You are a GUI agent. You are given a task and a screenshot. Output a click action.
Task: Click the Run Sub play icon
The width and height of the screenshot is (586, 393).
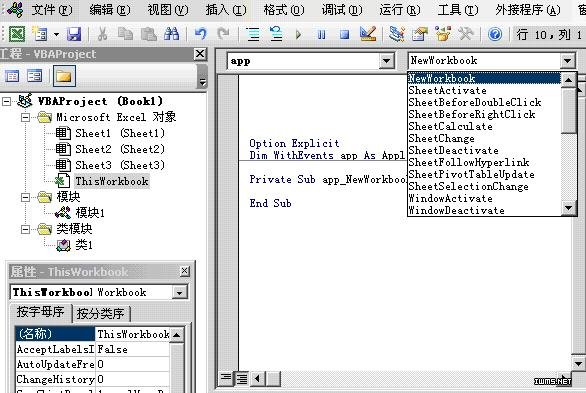(299, 35)
